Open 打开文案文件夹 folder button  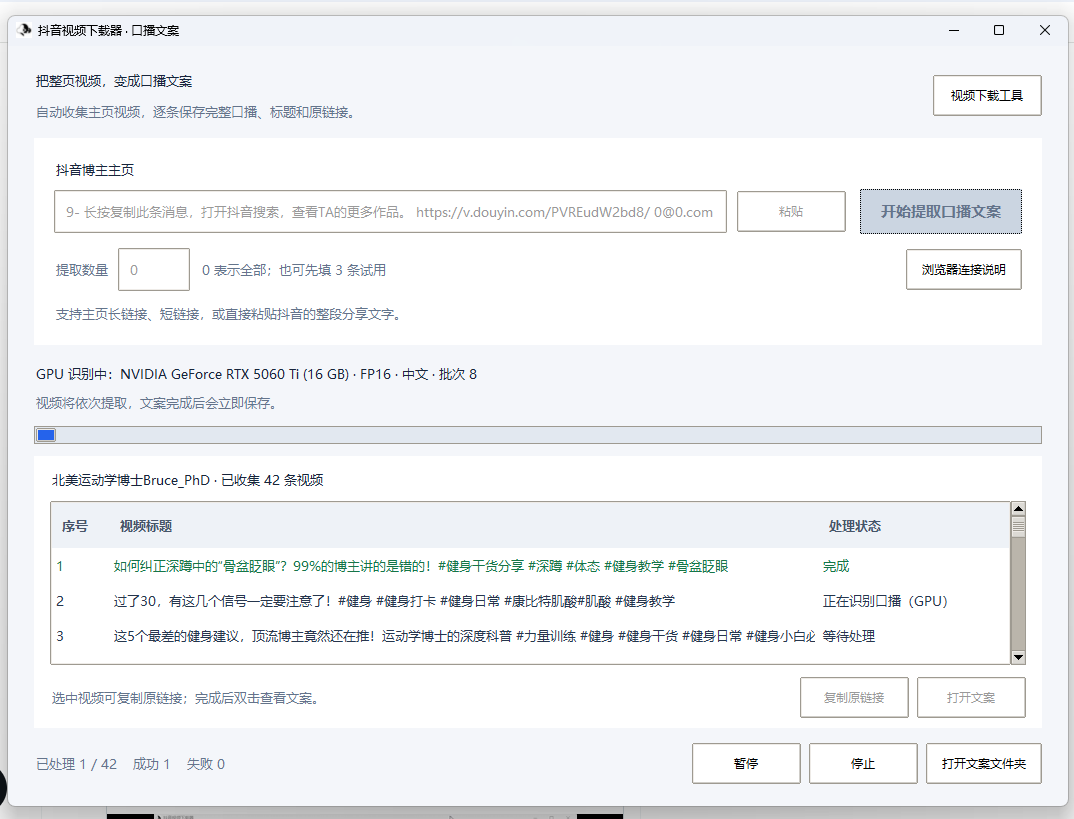(x=984, y=764)
